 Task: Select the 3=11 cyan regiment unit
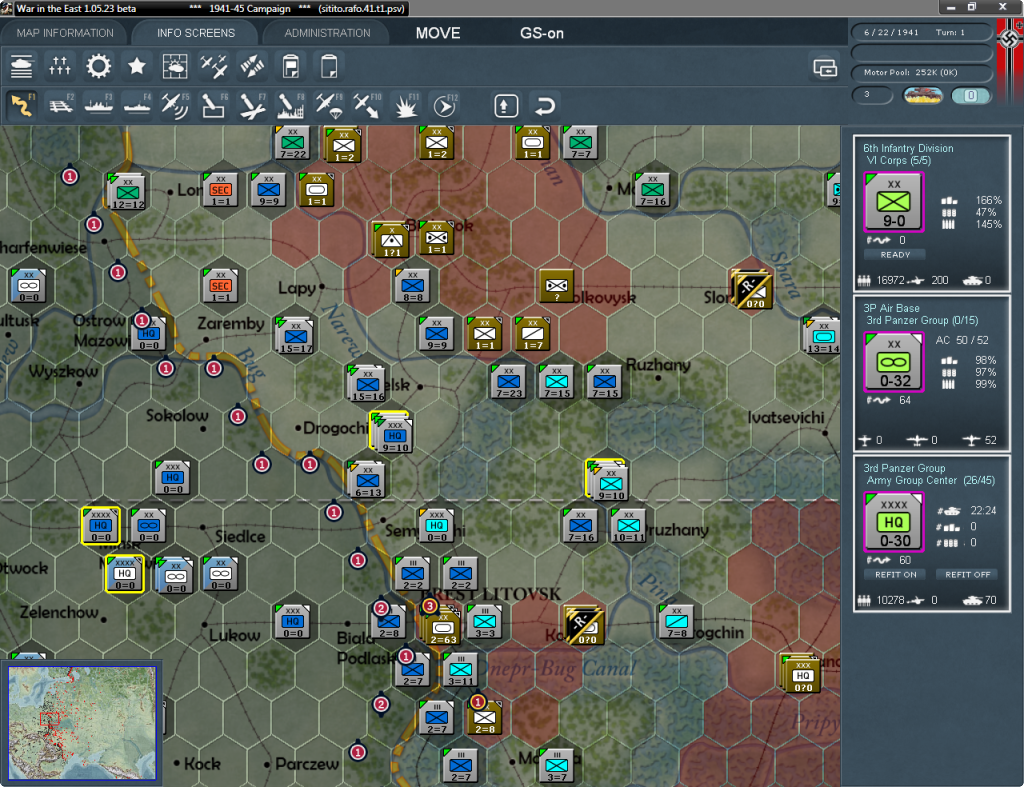click(460, 670)
